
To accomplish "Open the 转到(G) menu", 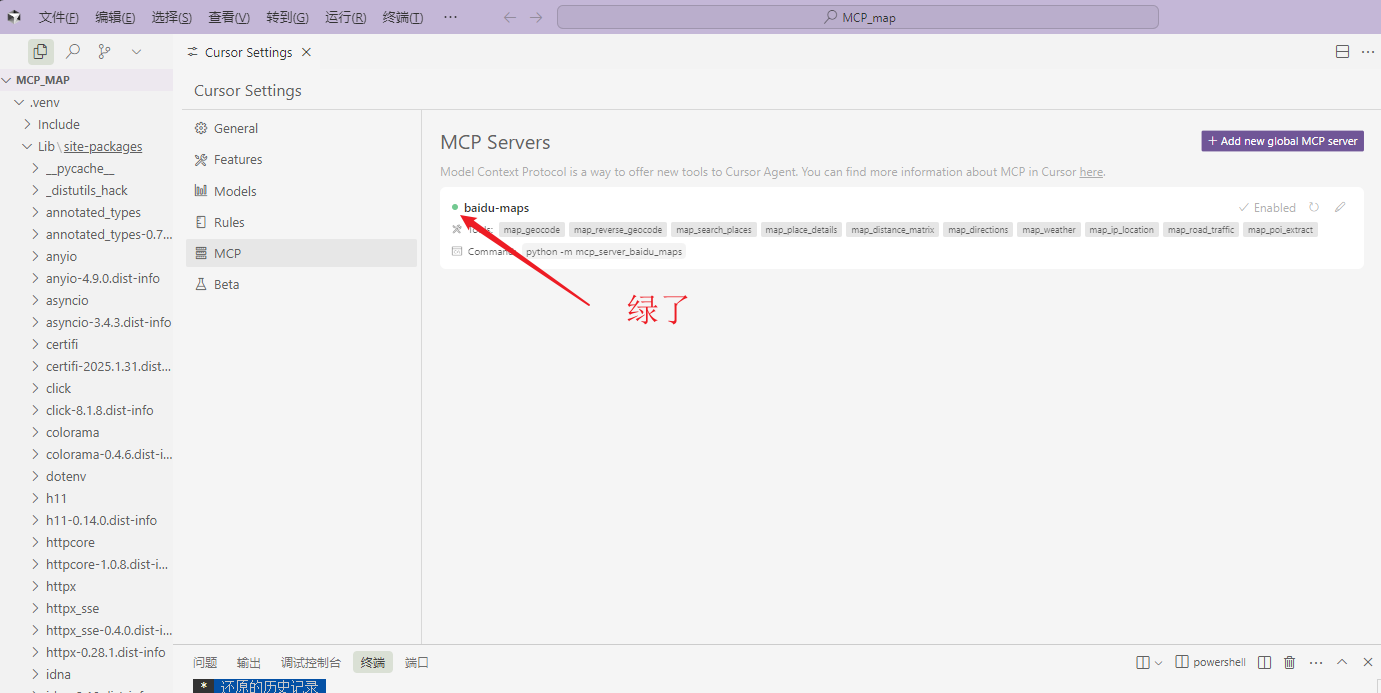I will 287,17.
